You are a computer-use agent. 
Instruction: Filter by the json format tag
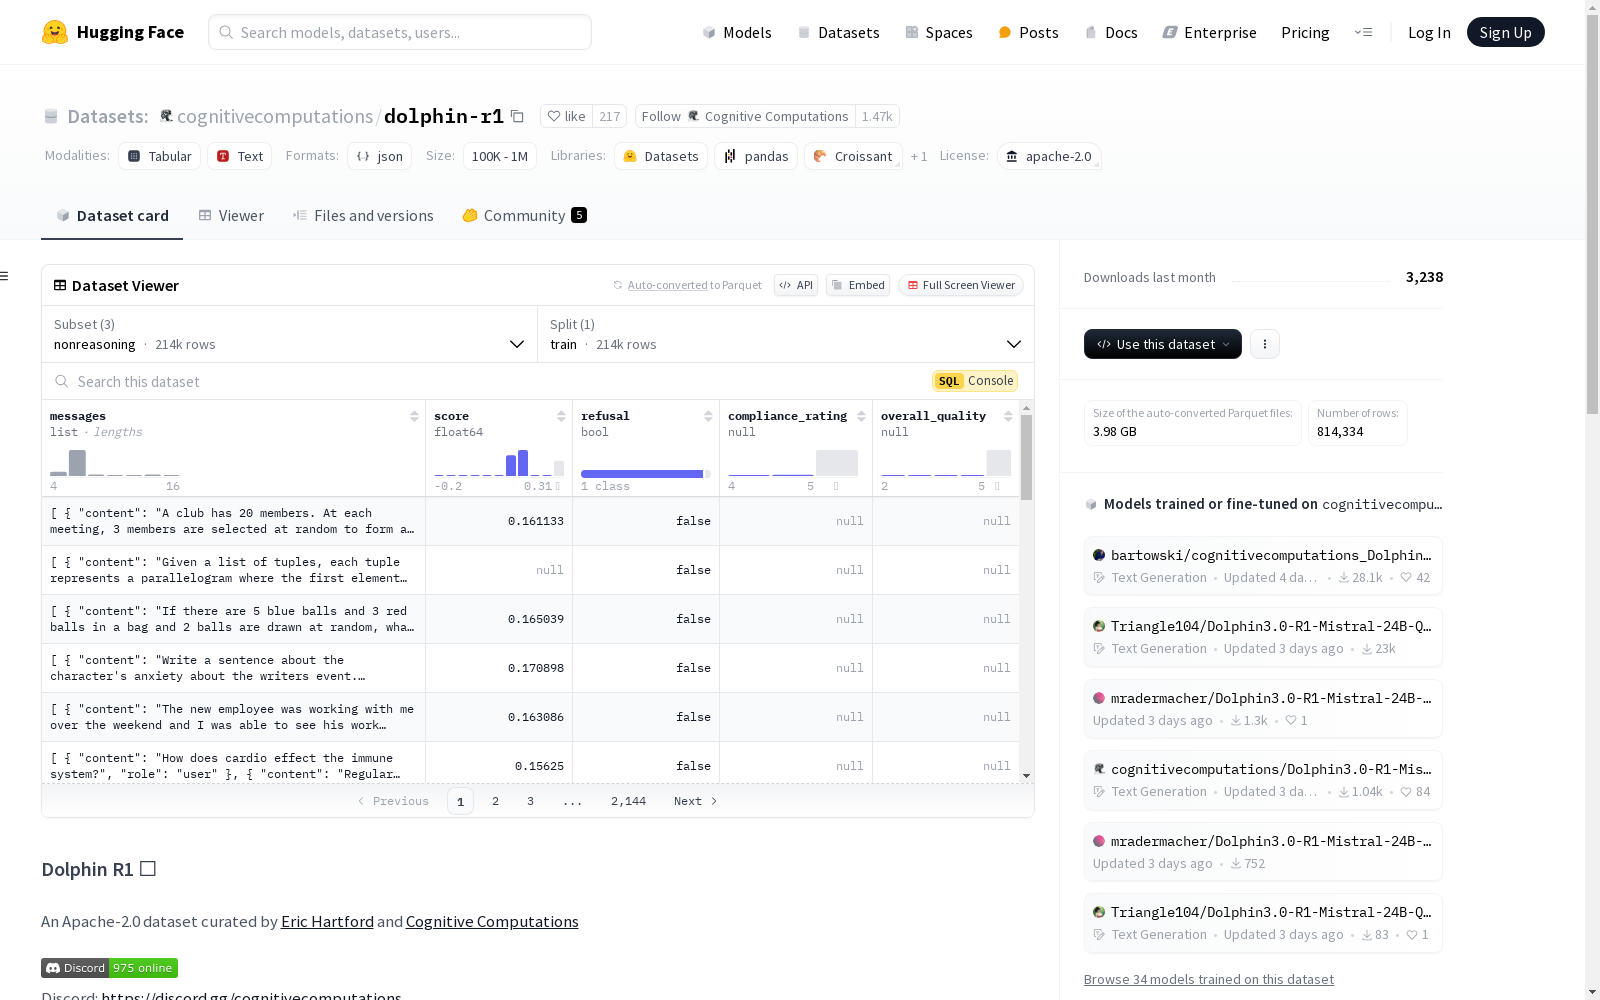(380, 156)
